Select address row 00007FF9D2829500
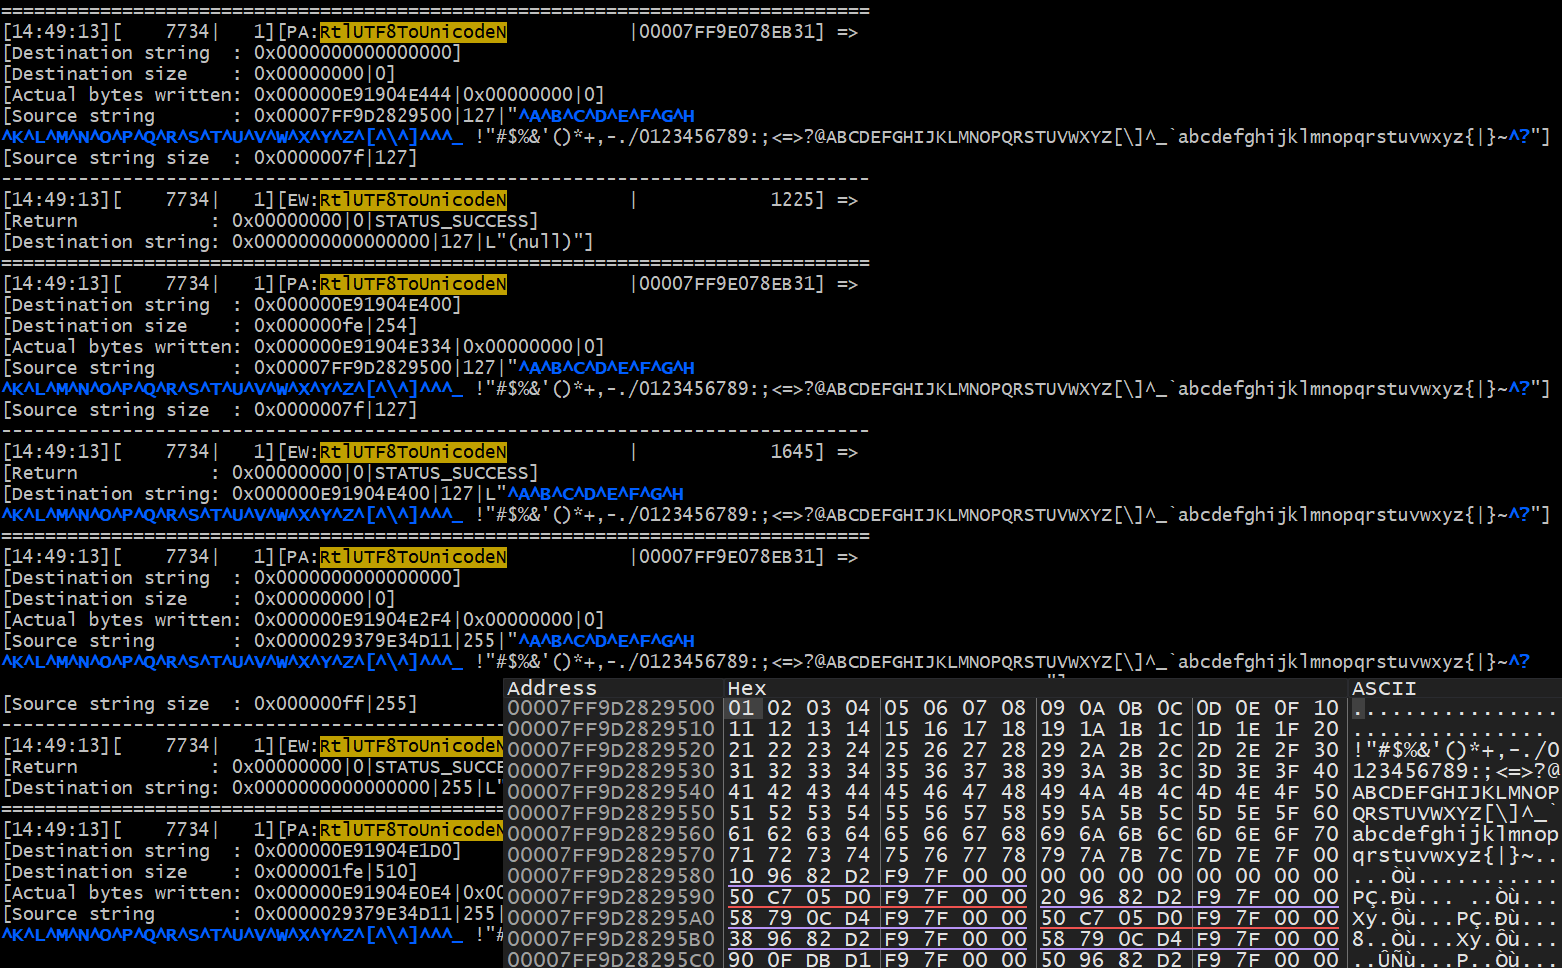 pos(611,708)
